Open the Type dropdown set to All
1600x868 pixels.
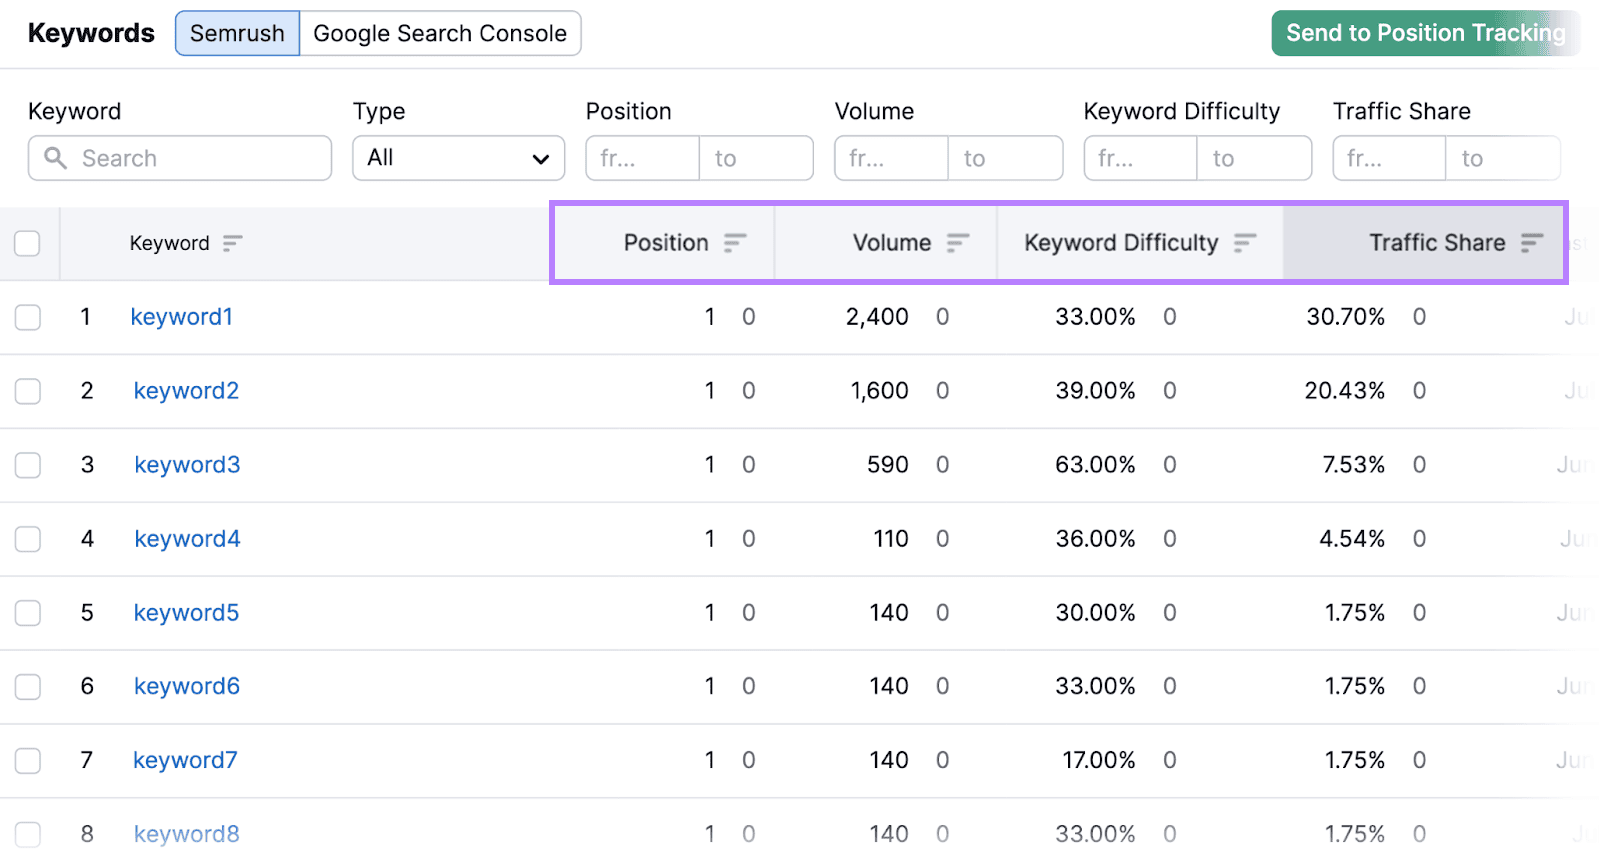coord(458,158)
